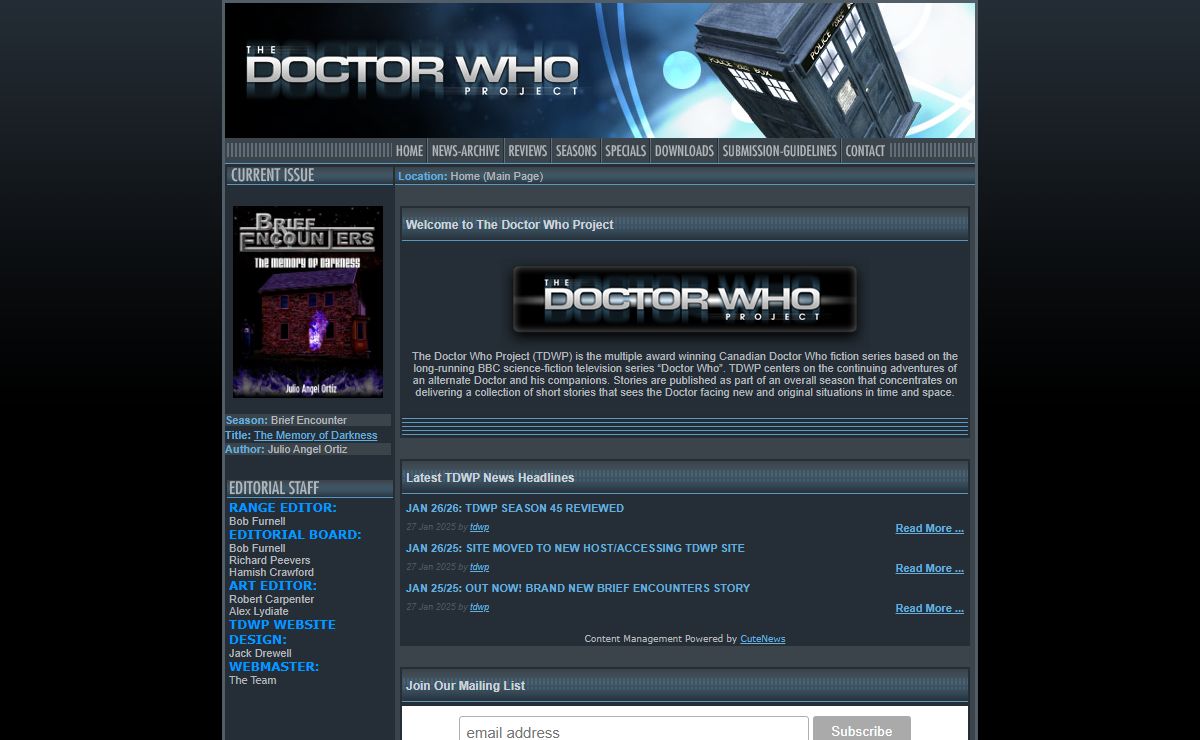1200x740 pixels.
Task: Click the Doctor Who Project header logo
Action: [x=412, y=71]
